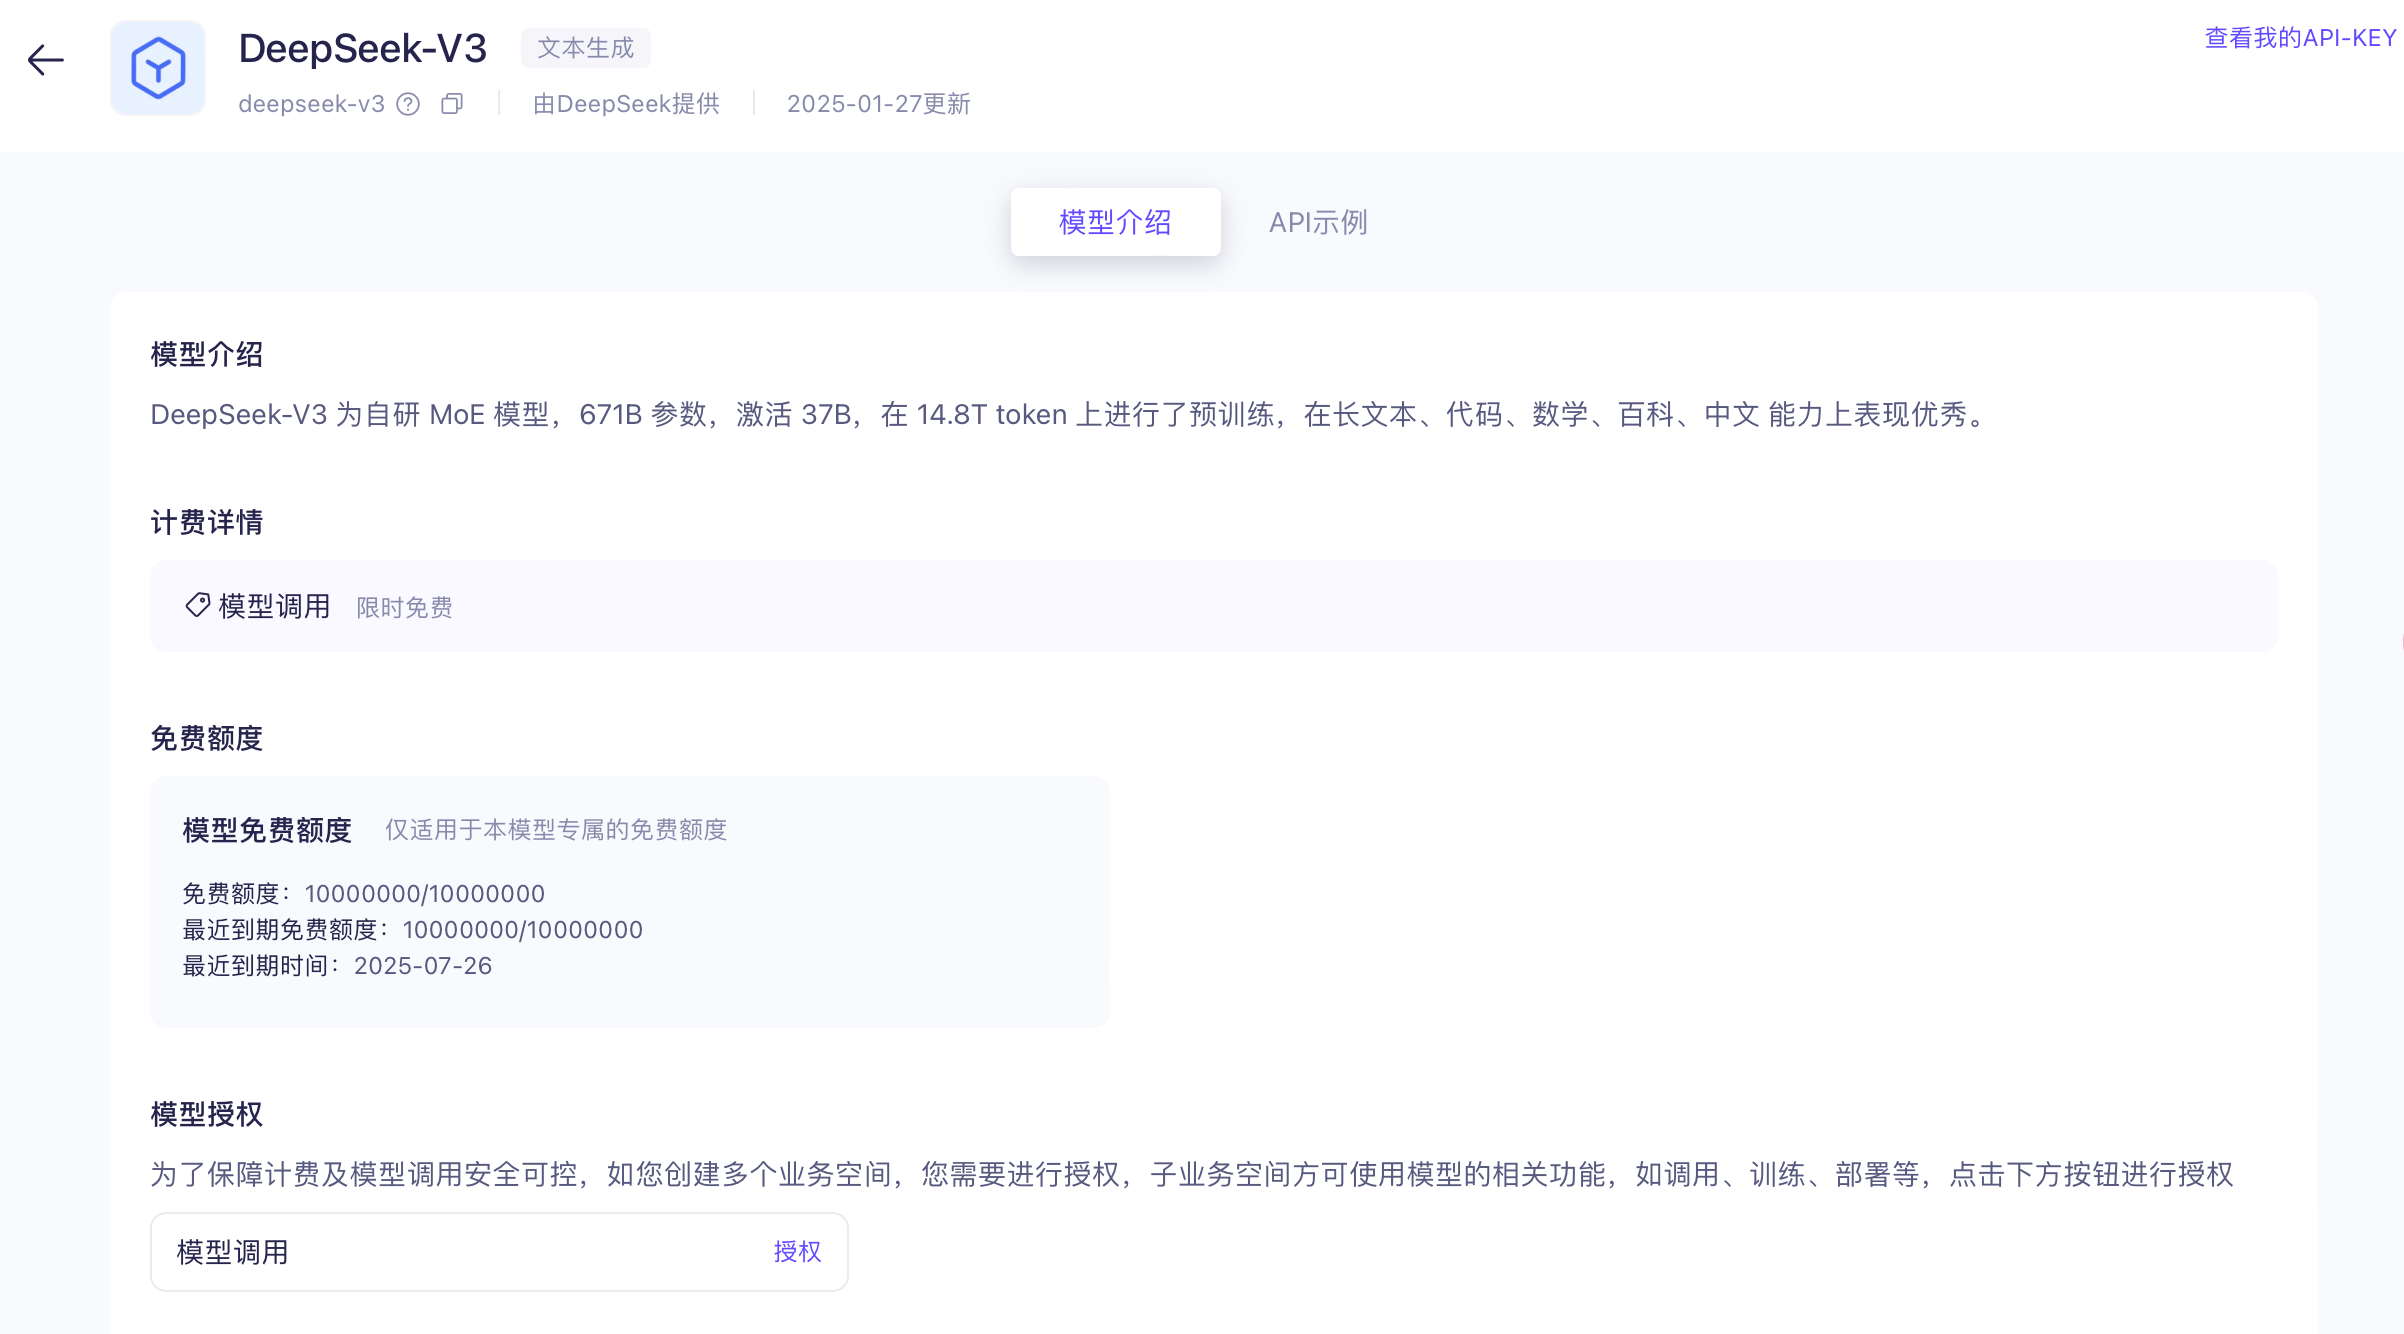This screenshot has width=2404, height=1334.
Task: Switch to the 模型介绍 tab
Action: coord(1115,222)
